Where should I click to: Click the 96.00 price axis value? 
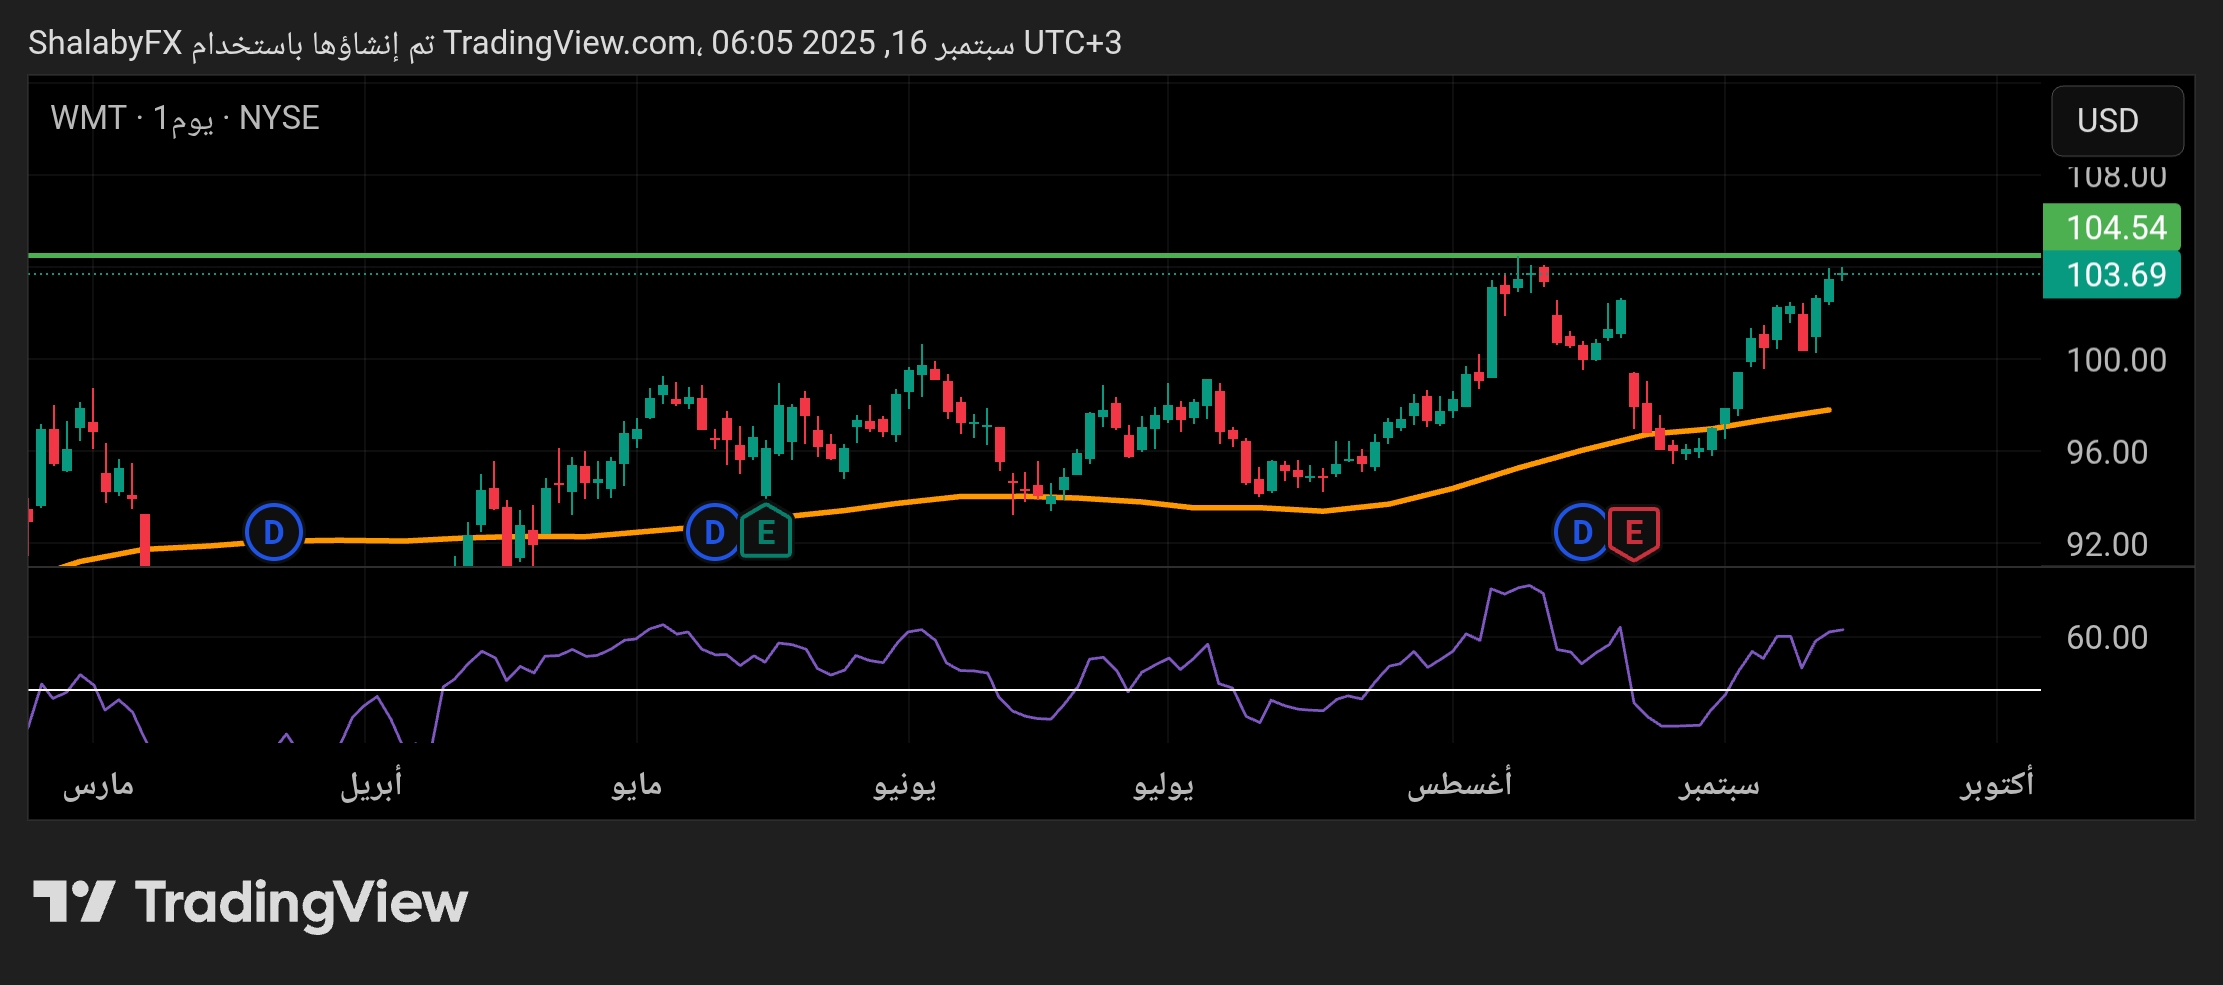[x=2107, y=452]
